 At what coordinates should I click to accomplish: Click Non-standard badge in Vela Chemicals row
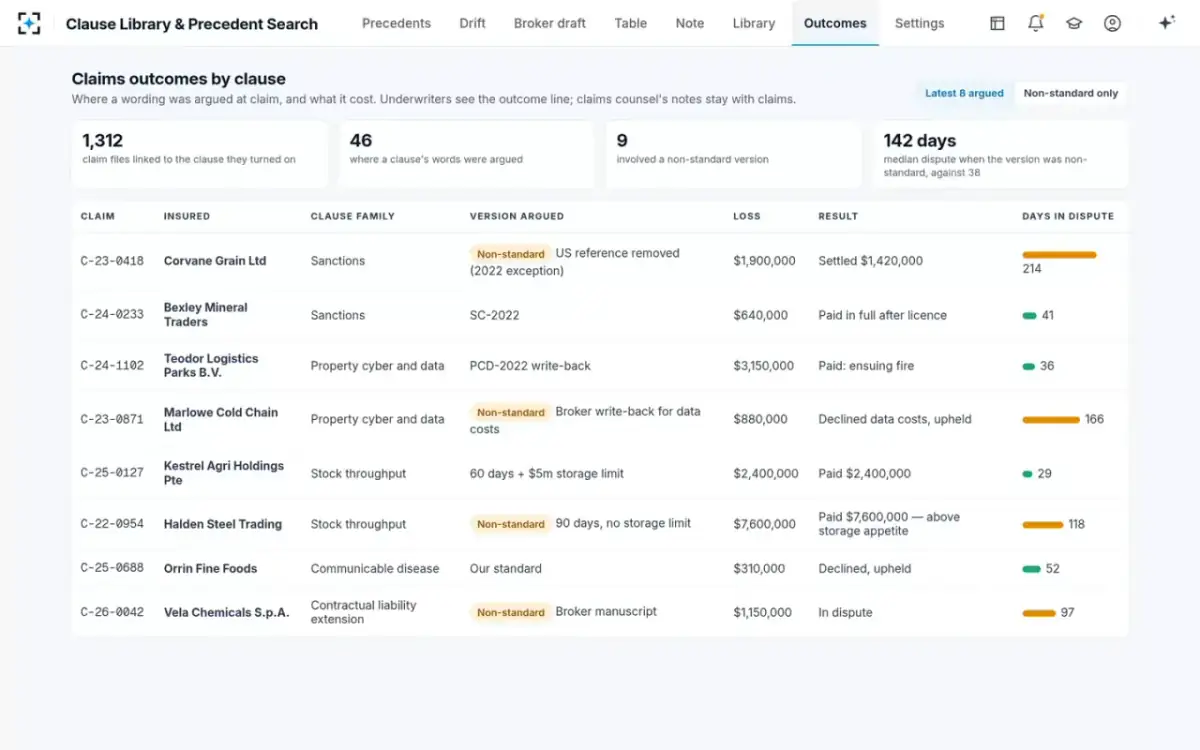[511, 612]
